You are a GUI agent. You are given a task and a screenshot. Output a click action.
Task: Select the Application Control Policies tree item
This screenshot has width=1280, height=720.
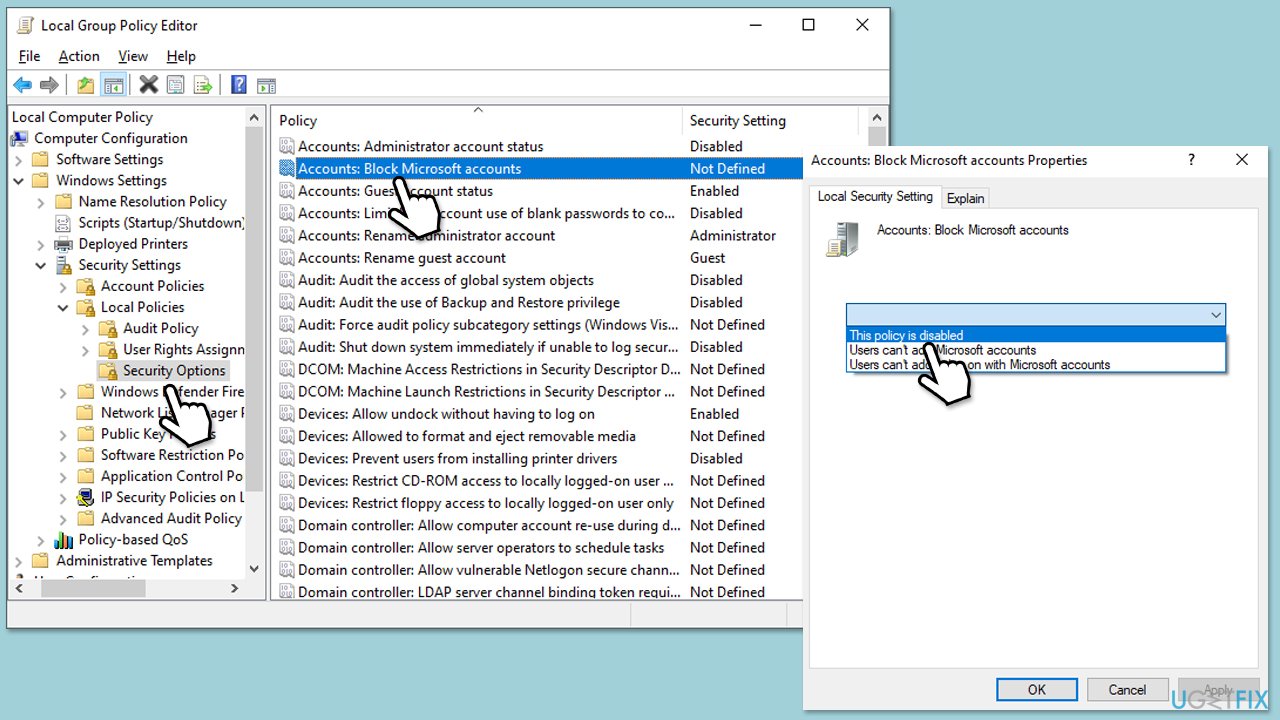[x=172, y=476]
